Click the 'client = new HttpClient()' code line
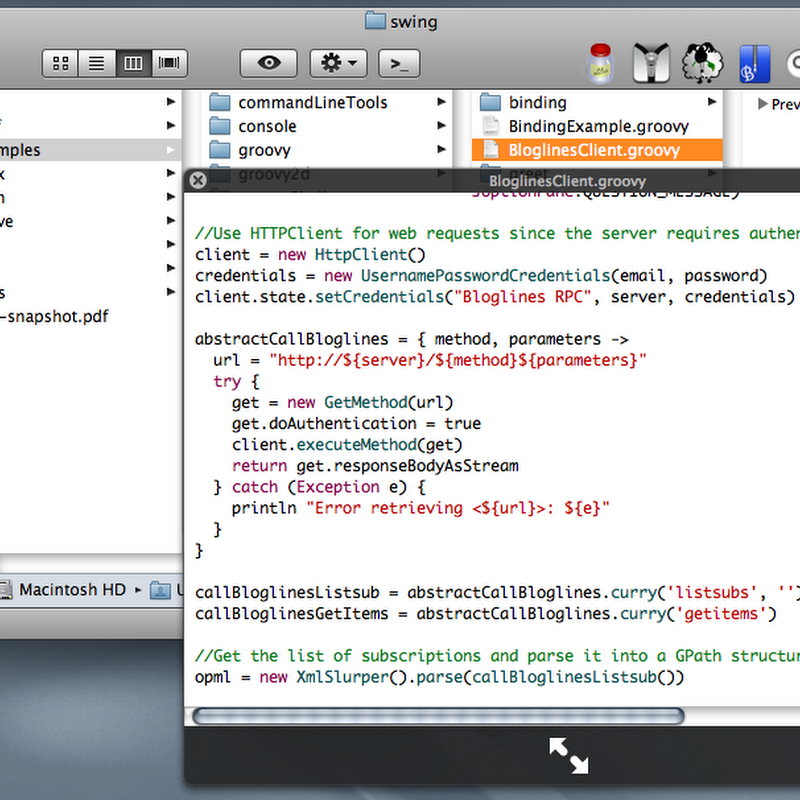This screenshot has width=800, height=800. pos(310,255)
